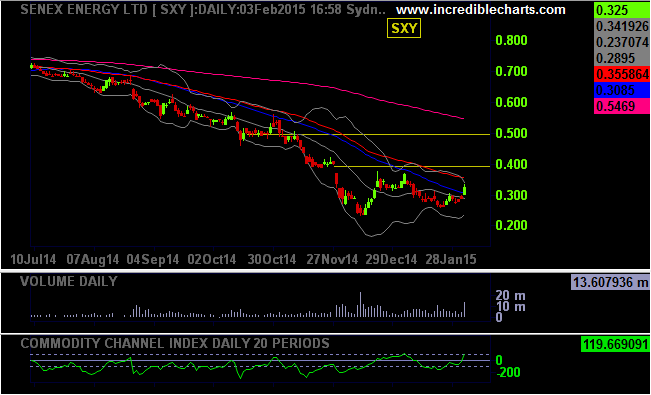Viewport: 651px width, 395px height.
Task: Click the 119.669091 CCI value box
Action: tap(614, 344)
